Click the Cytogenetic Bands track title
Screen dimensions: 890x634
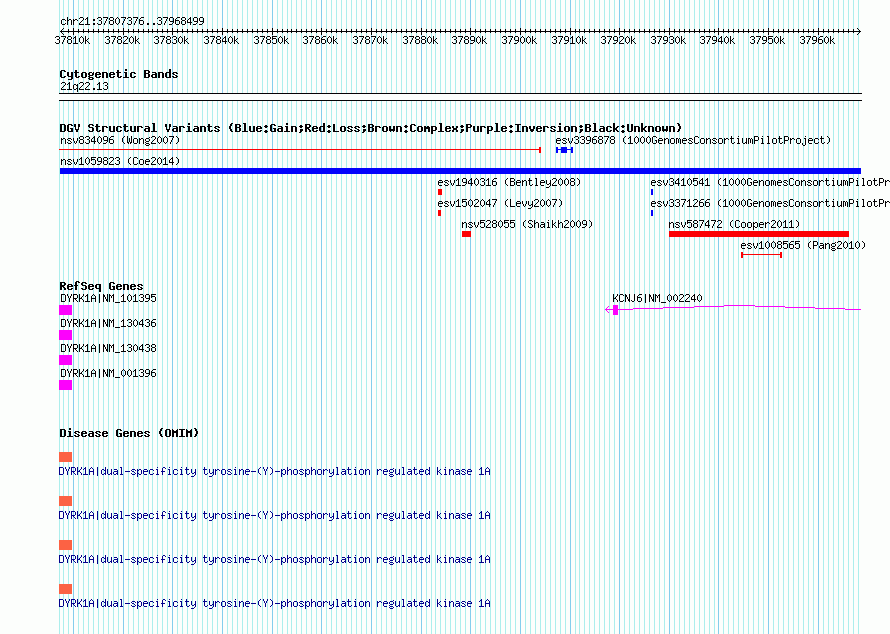pyautogui.click(x=119, y=74)
